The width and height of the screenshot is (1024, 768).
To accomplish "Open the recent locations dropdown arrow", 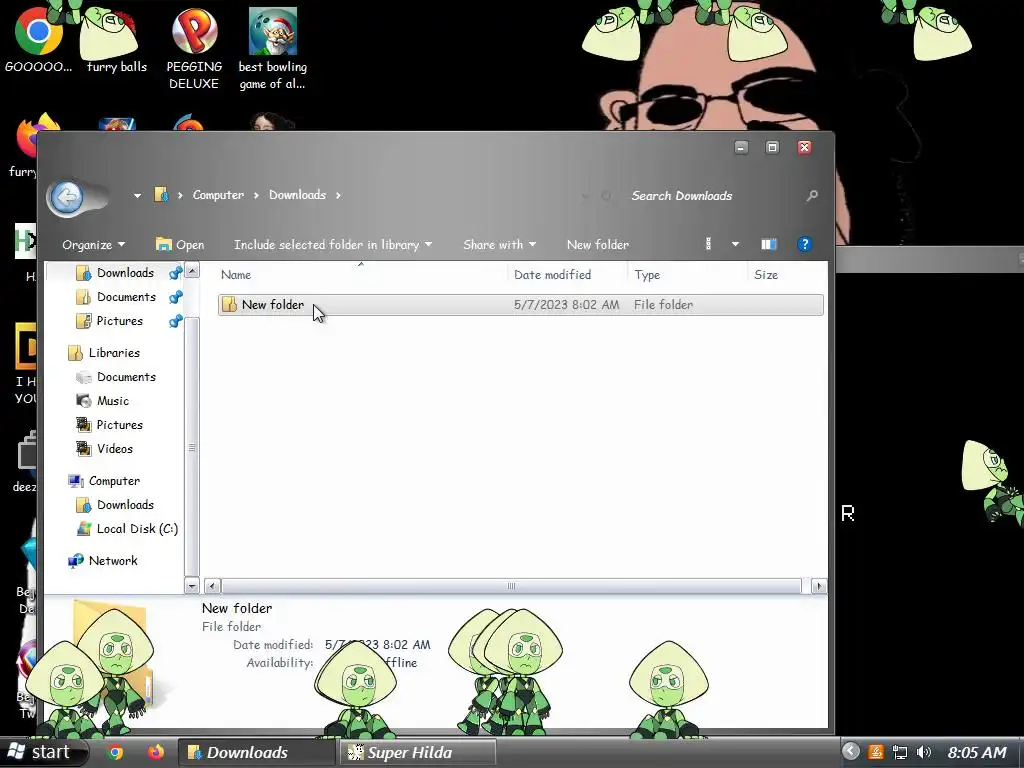I will (137, 195).
